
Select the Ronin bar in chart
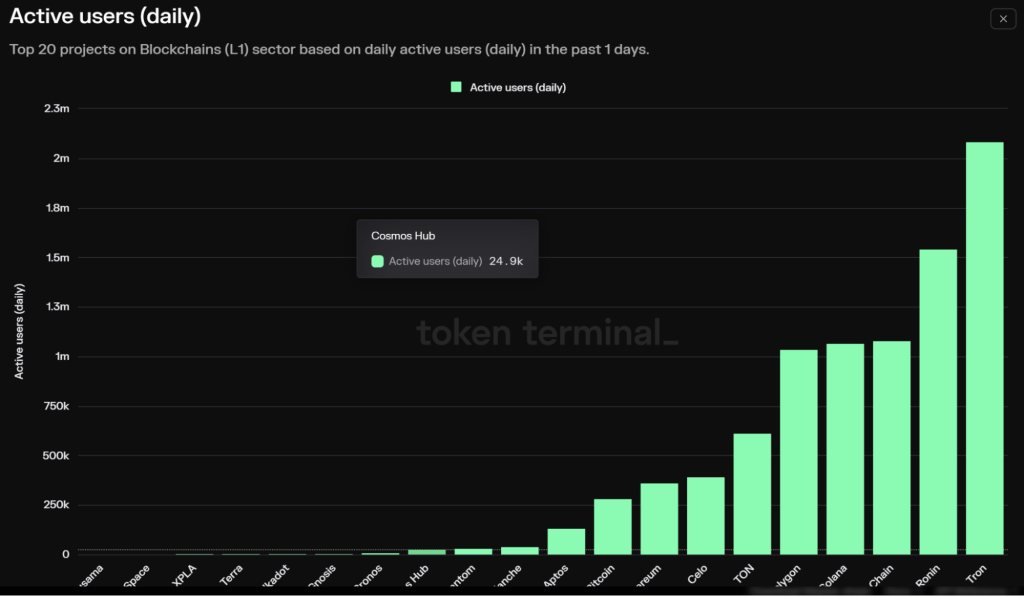click(938, 401)
